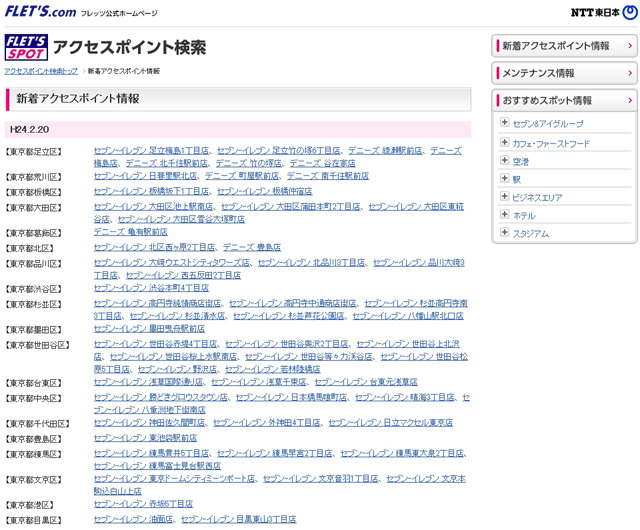
Task: Open セブン-イレブン 浅草千束店 link
Action: tap(259, 382)
